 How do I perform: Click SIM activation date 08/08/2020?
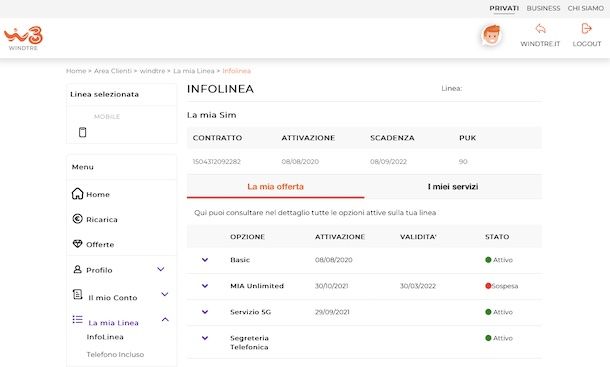point(300,162)
